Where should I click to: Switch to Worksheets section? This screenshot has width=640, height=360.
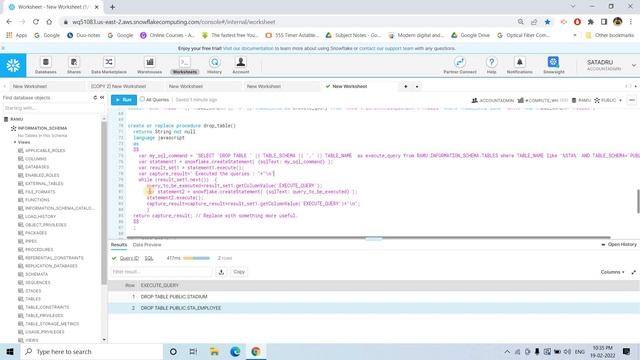pyautogui.click(x=184, y=65)
